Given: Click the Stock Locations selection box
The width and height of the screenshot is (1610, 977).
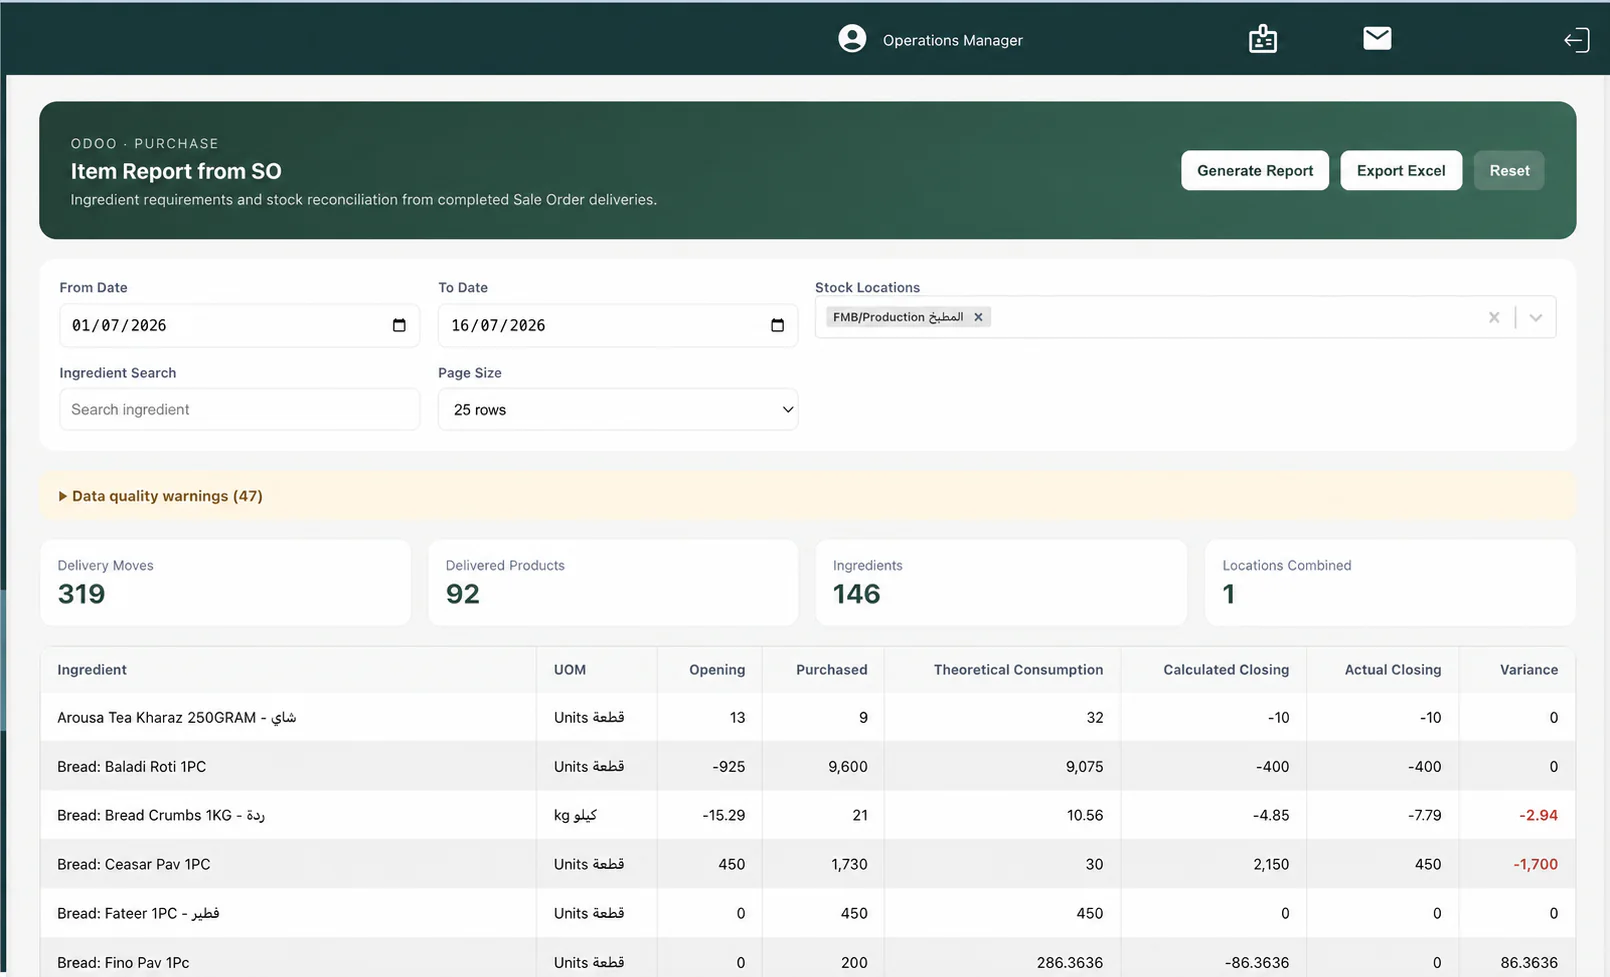Looking at the screenshot, I should [x=1185, y=317].
